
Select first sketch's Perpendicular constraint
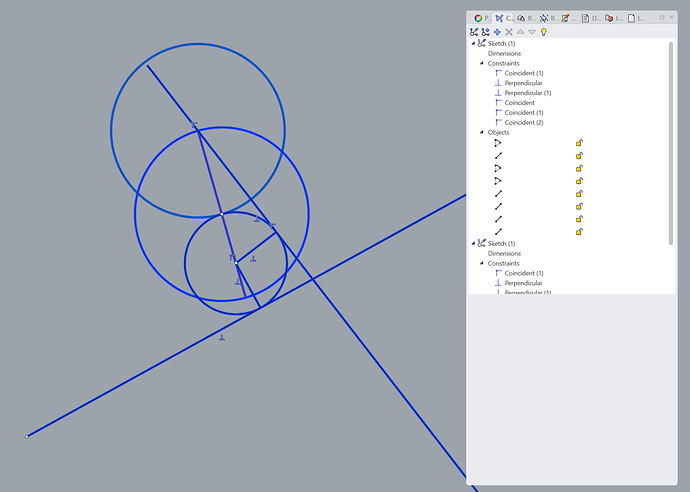523,83
